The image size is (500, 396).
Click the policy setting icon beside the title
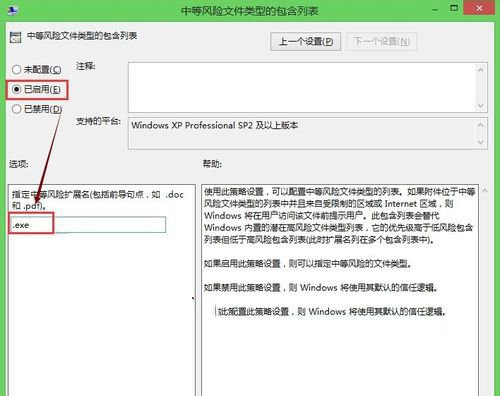(15, 37)
